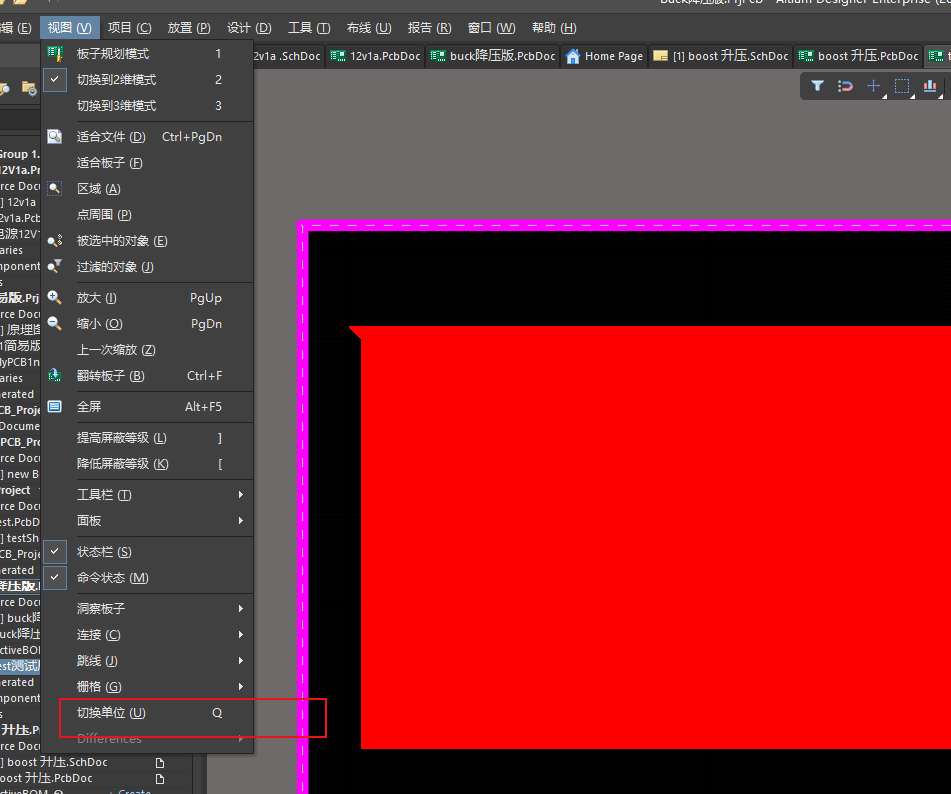Expand the 洞察板子 submenu
951x794 pixels.
pos(241,608)
